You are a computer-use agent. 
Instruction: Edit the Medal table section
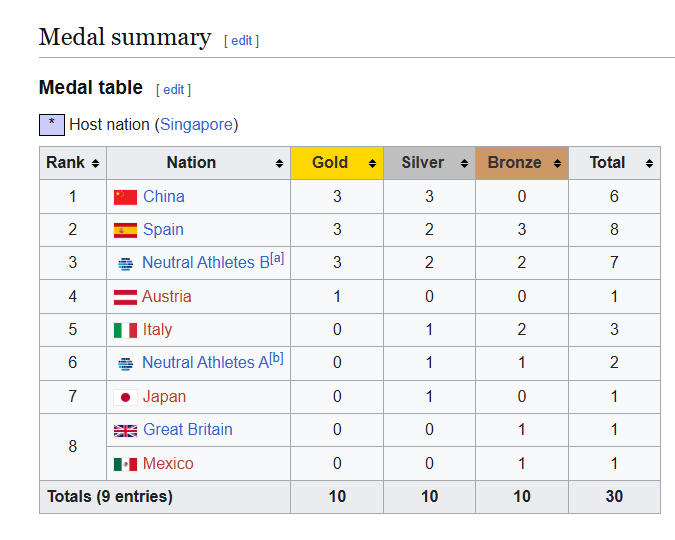pos(174,90)
